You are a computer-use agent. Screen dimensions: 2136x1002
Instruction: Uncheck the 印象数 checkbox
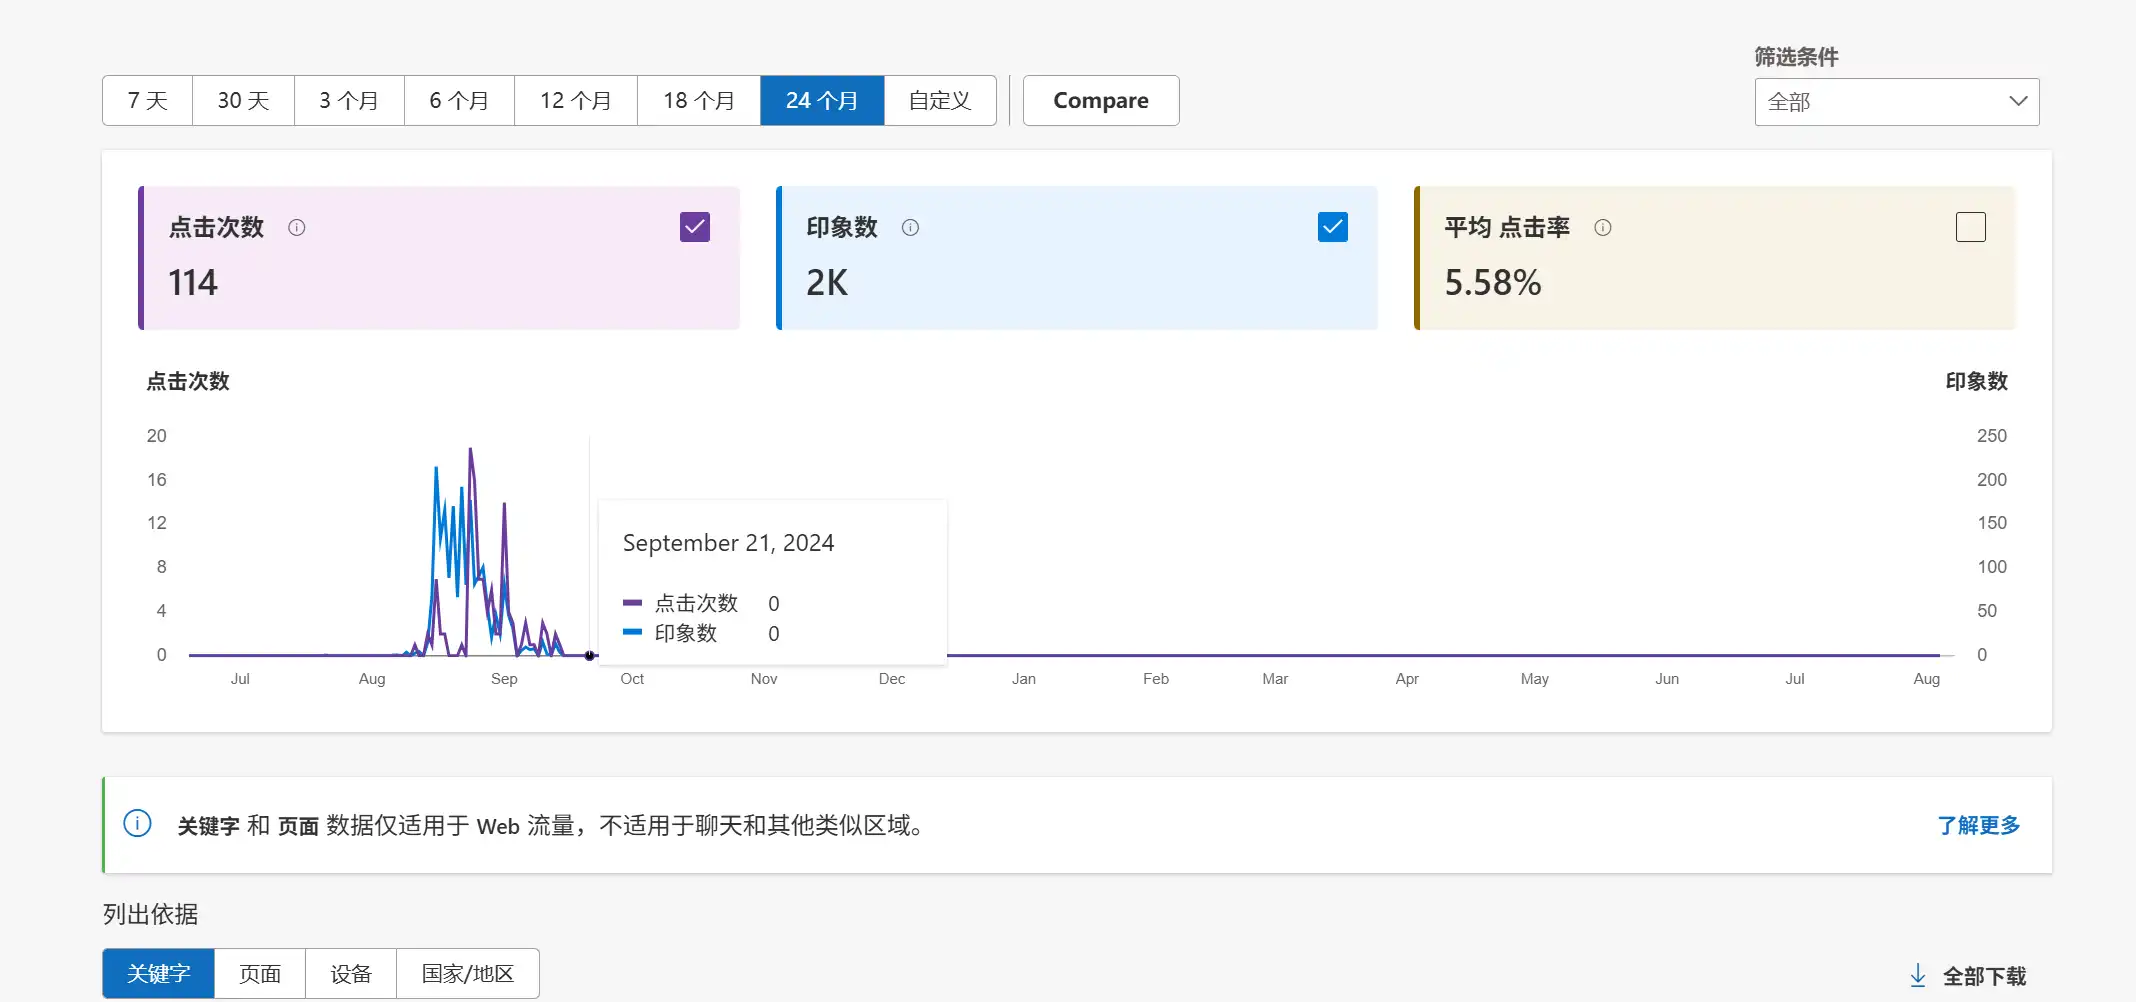tap(1332, 227)
